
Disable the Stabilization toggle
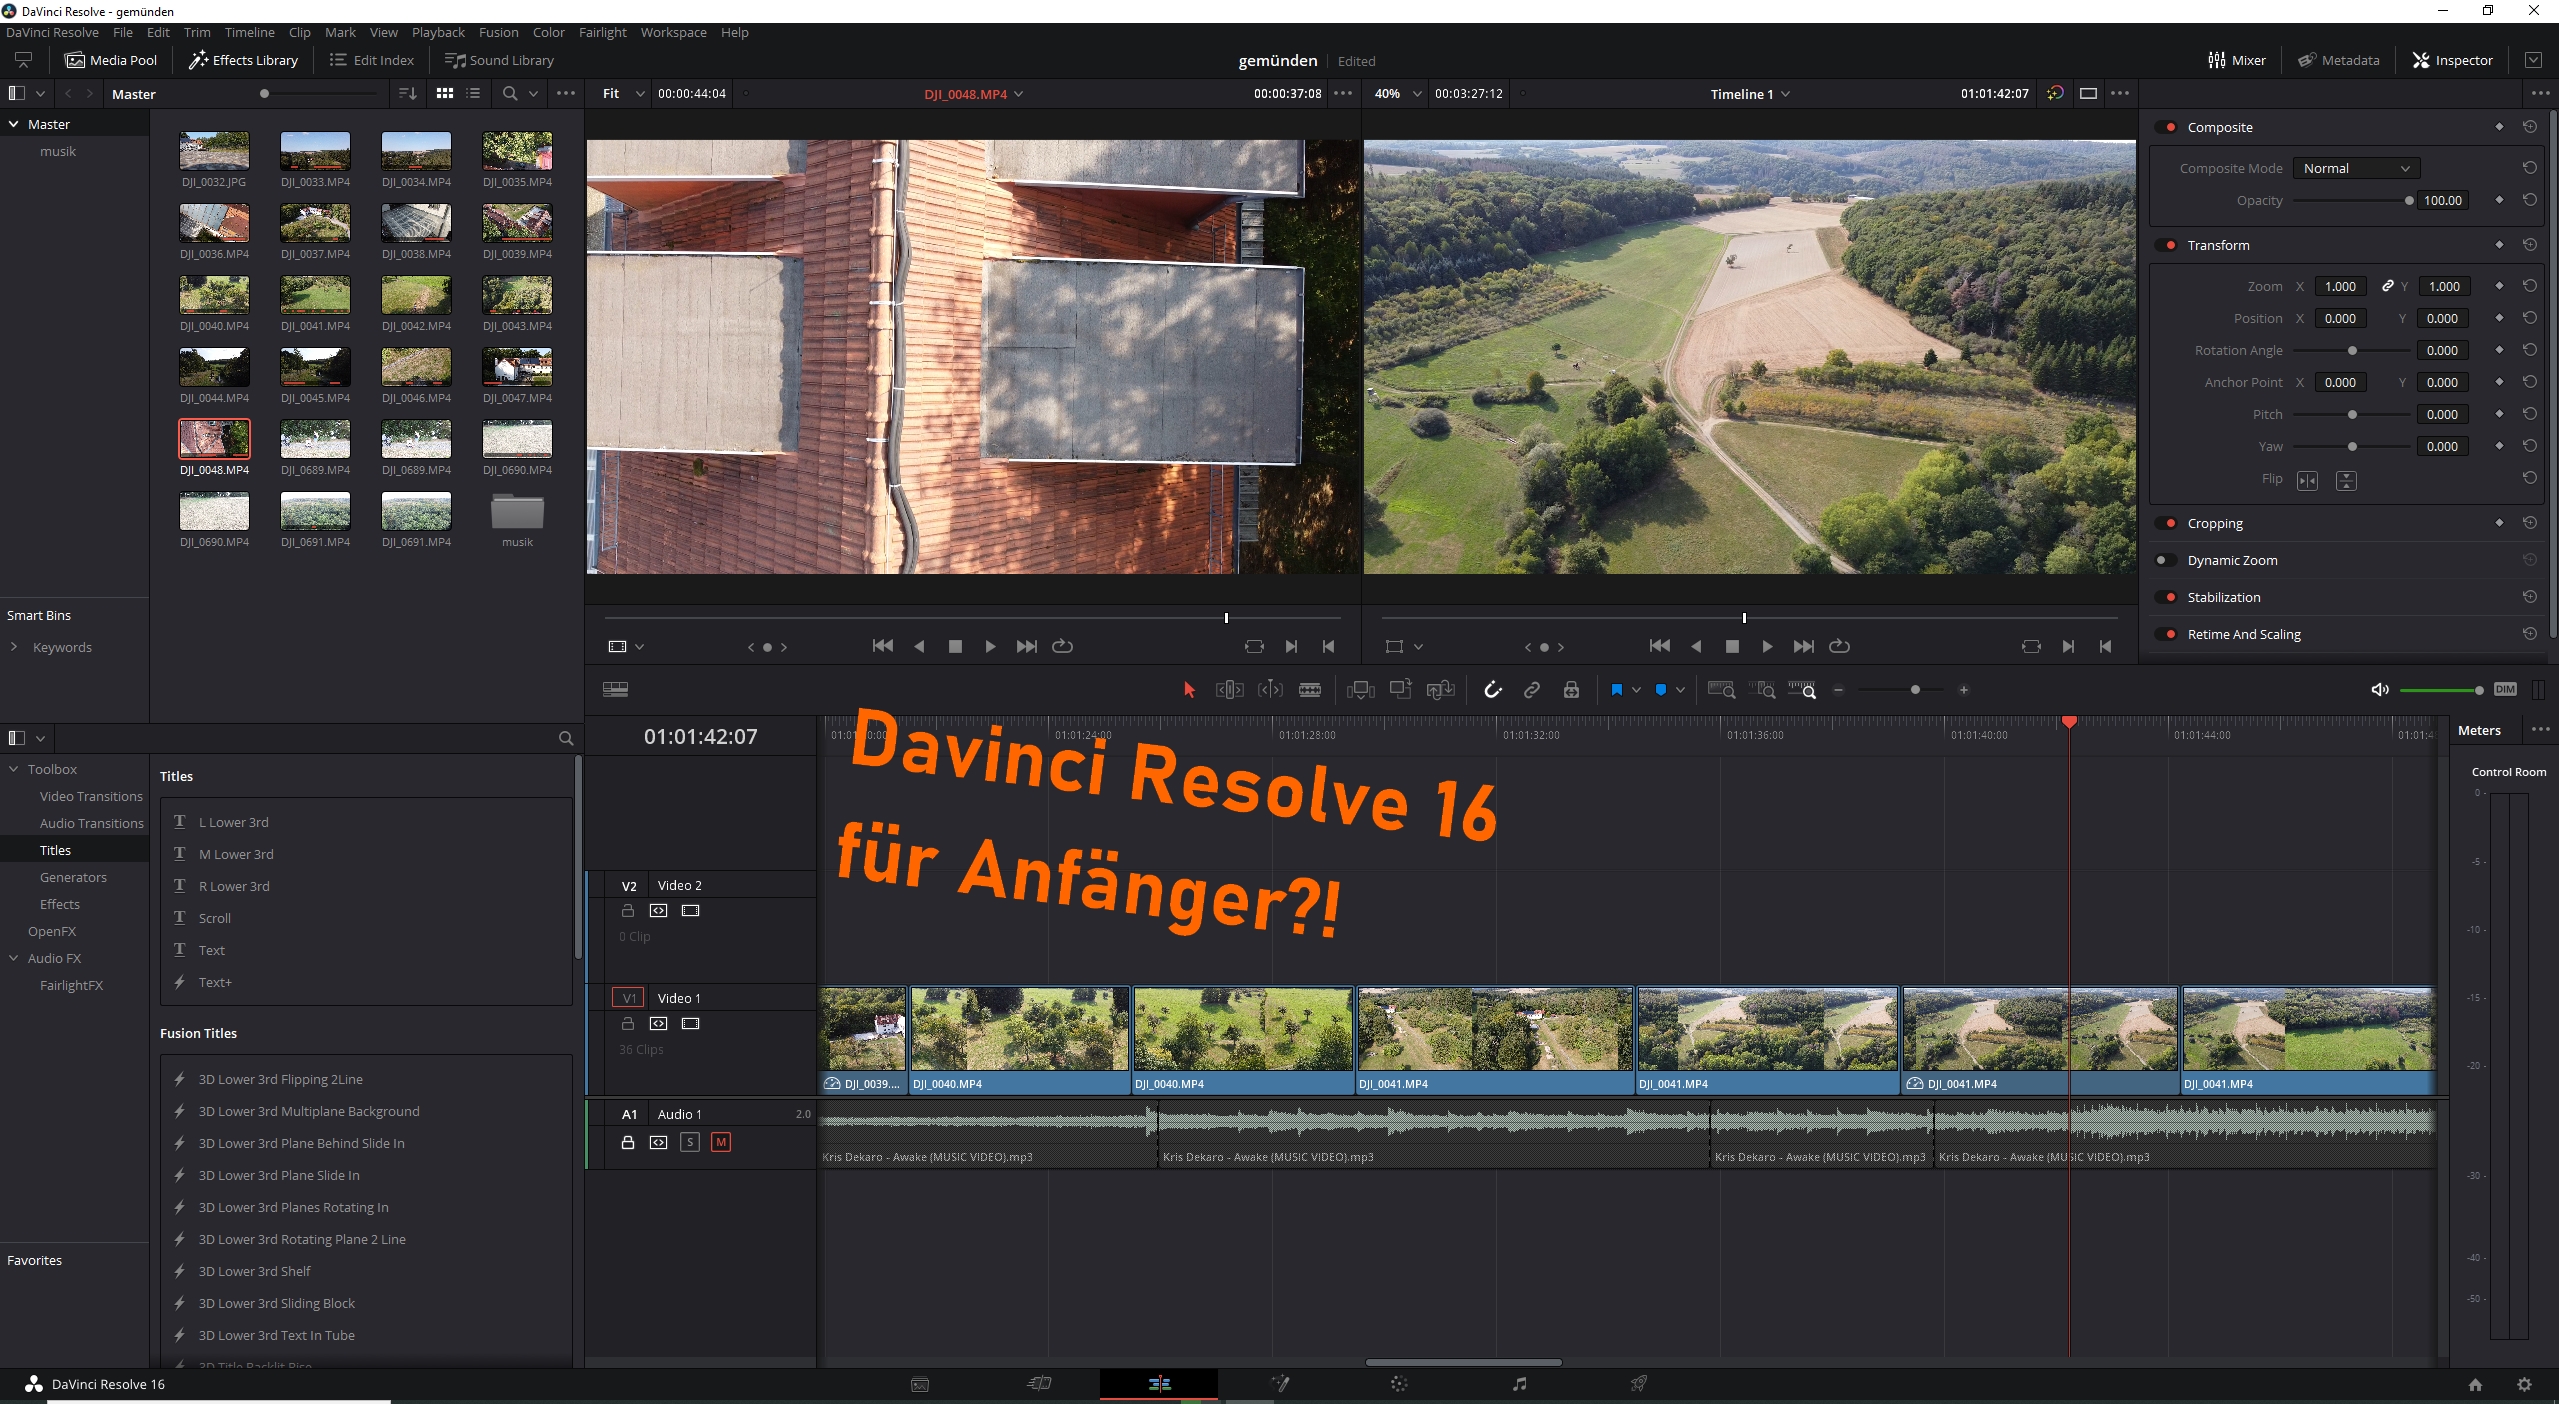pyautogui.click(x=2167, y=597)
